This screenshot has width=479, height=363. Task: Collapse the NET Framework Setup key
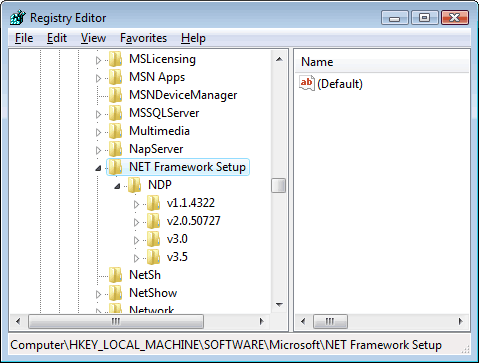98,168
